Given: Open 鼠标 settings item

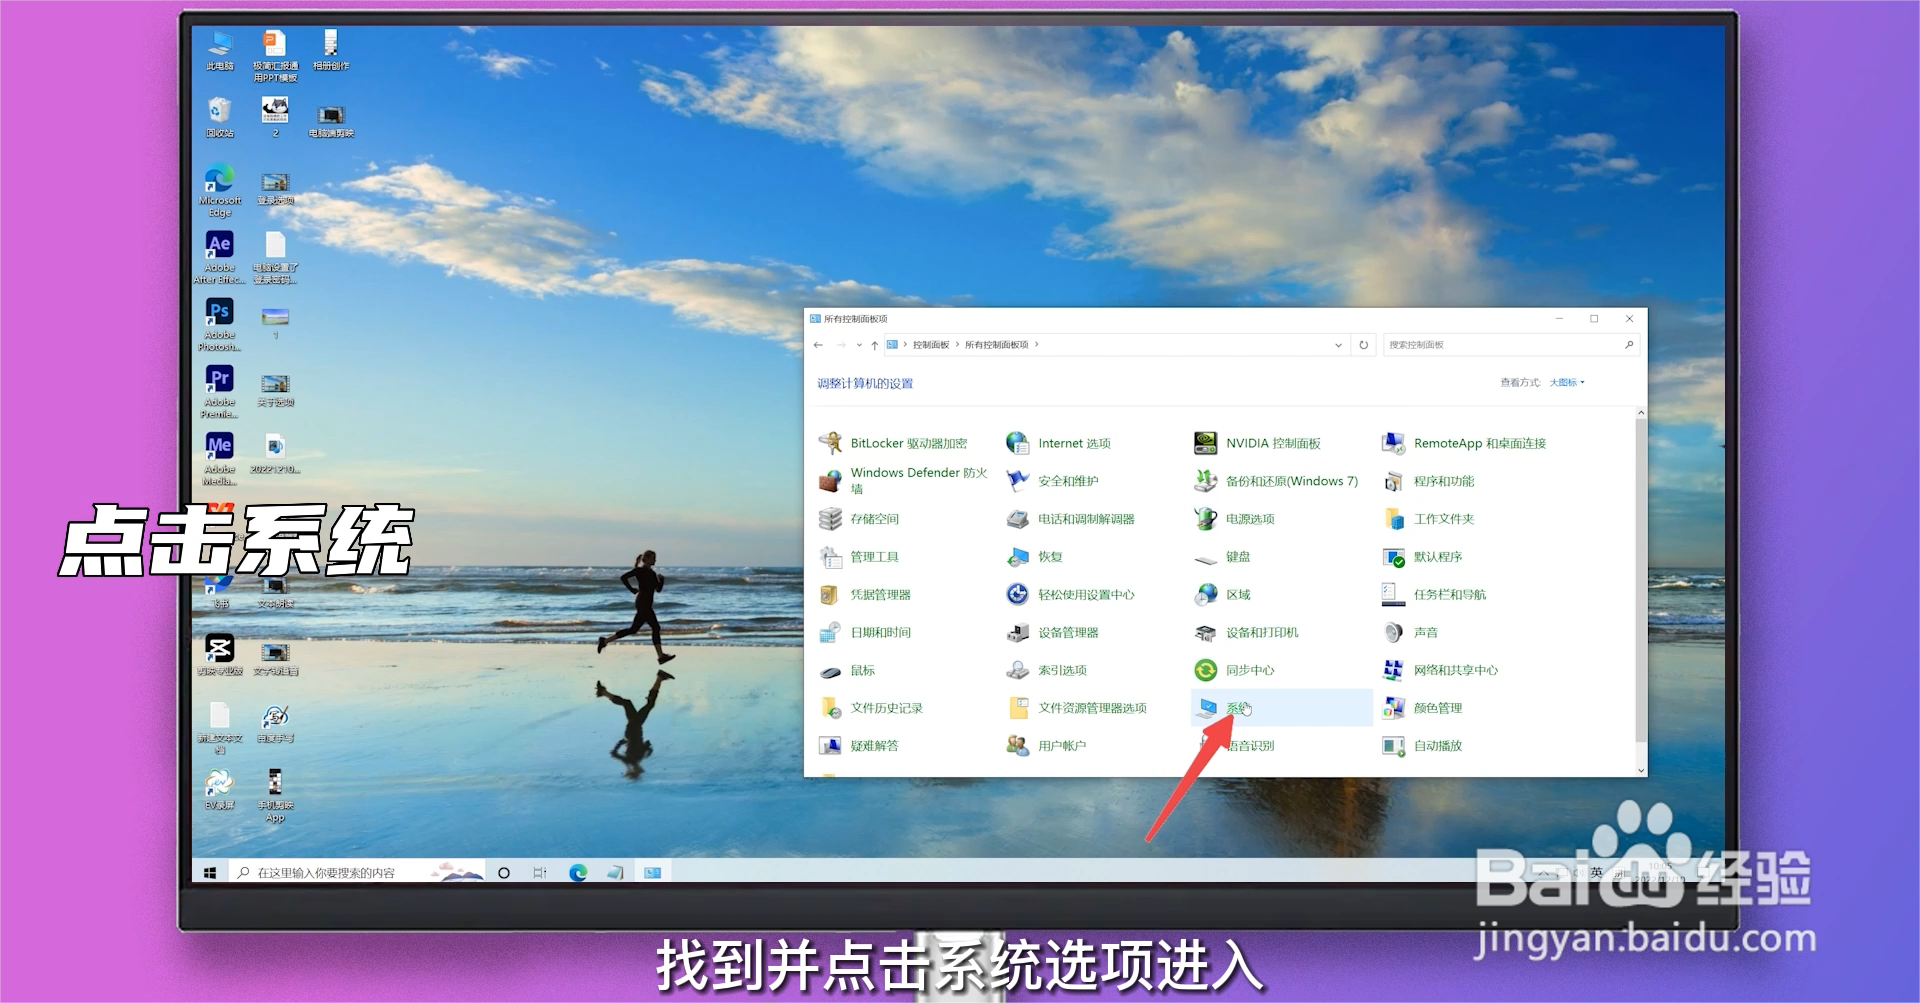Looking at the screenshot, I should click(x=848, y=671).
